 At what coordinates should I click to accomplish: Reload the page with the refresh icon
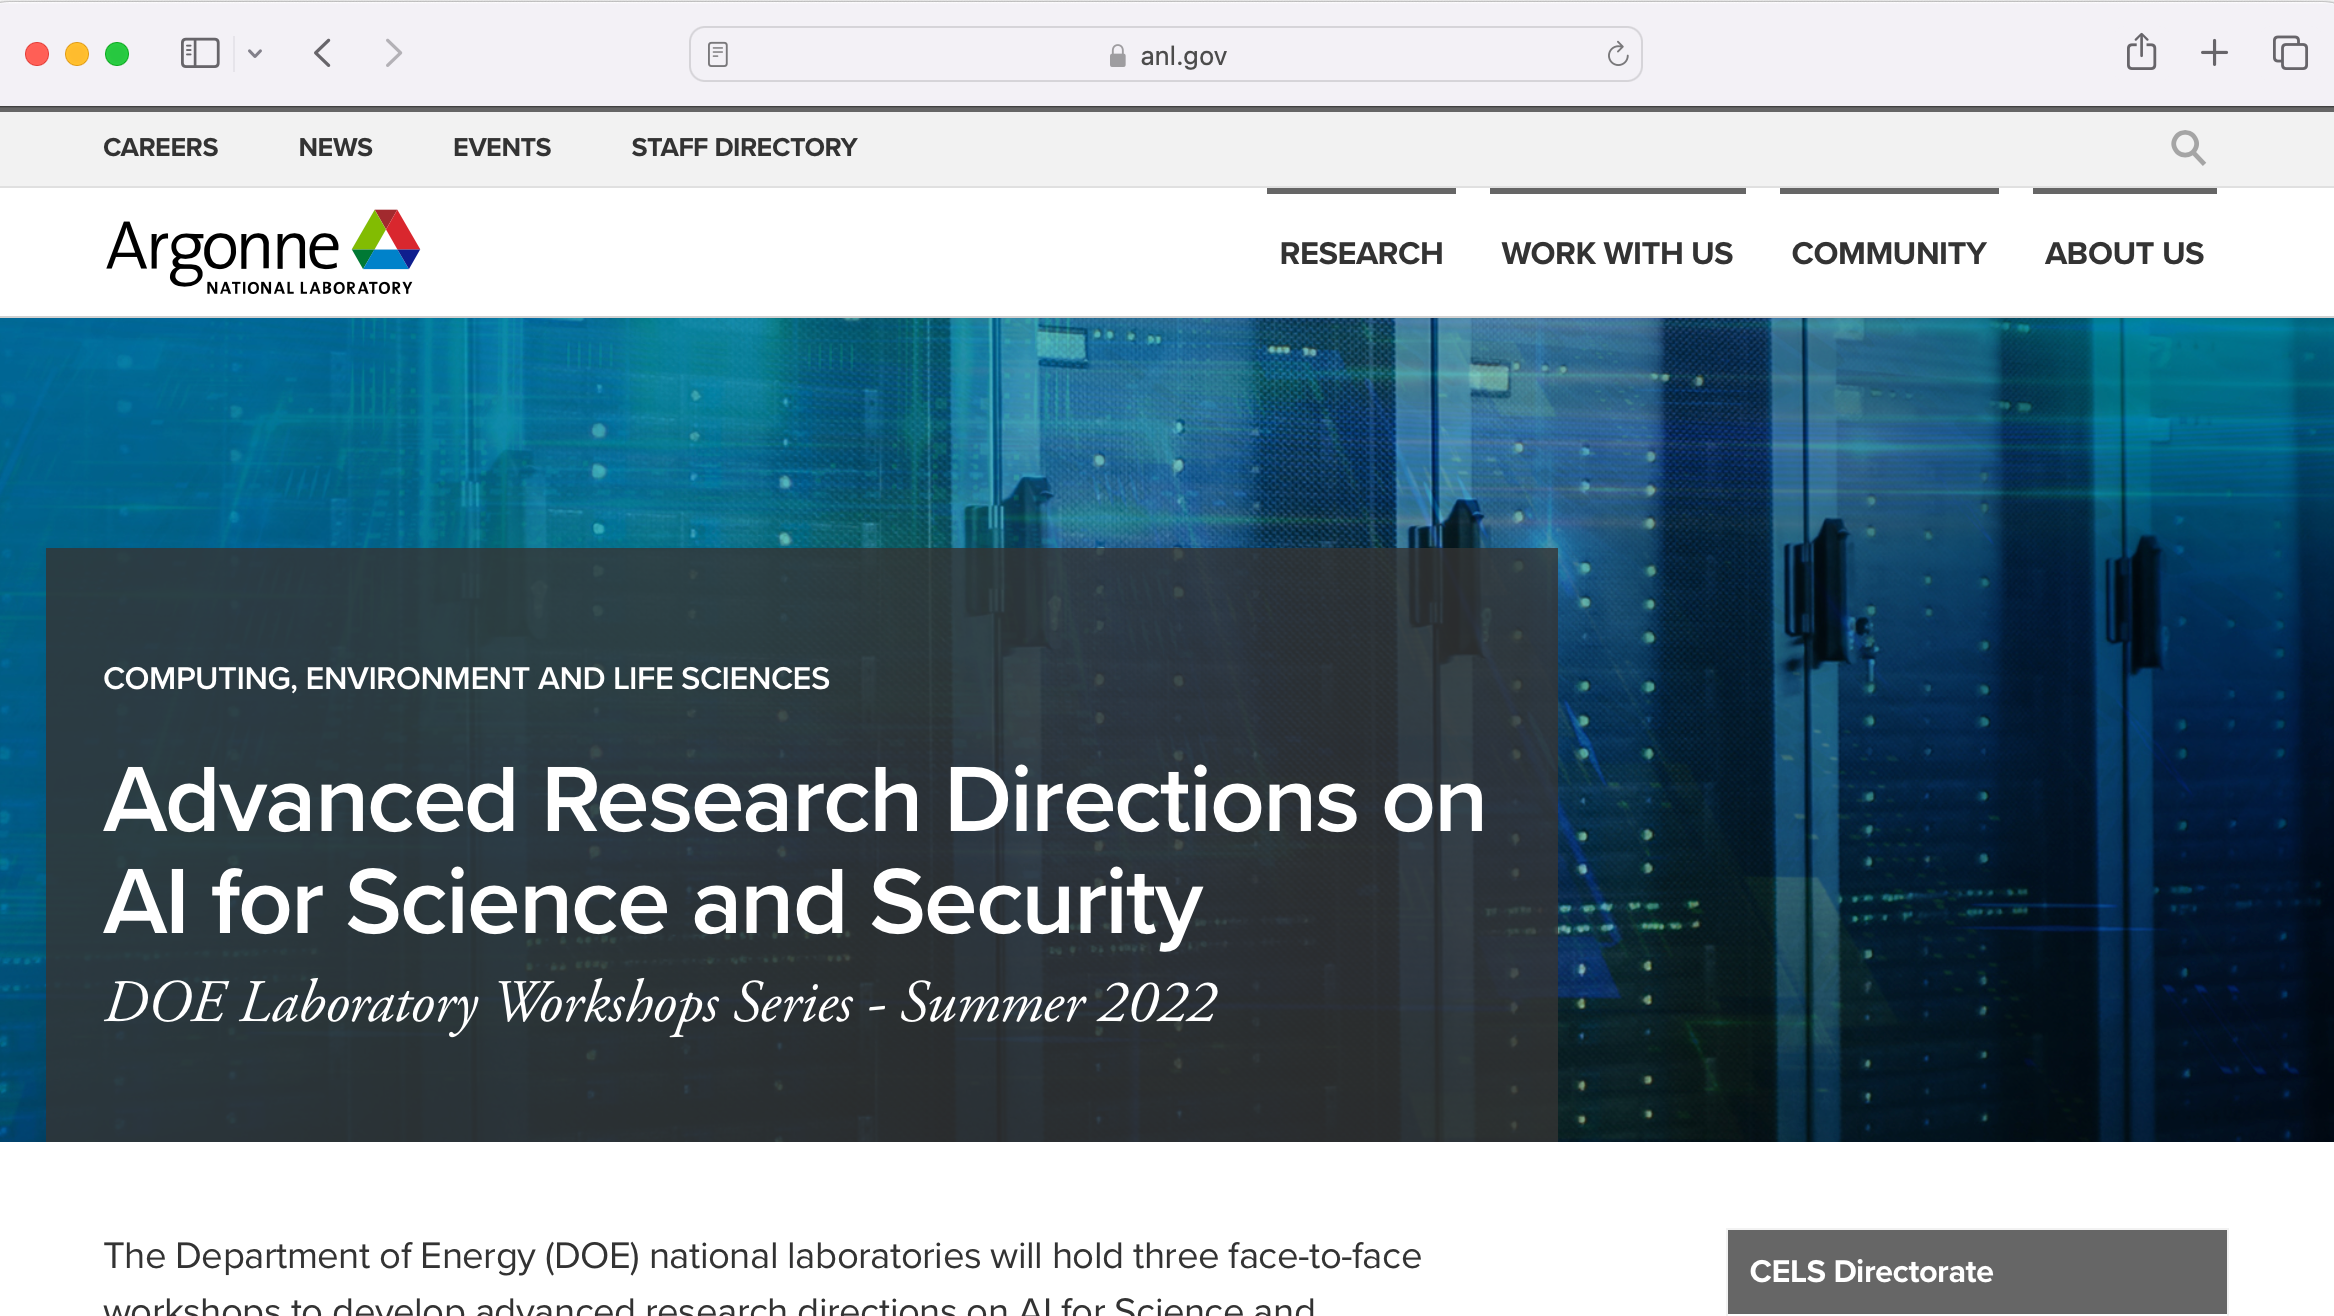(x=1618, y=54)
